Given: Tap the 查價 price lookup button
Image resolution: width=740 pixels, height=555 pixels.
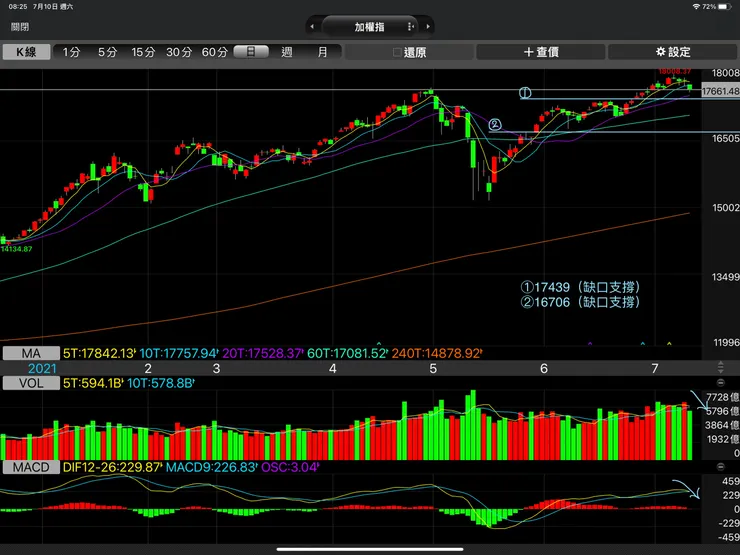Looking at the screenshot, I should (541, 52).
